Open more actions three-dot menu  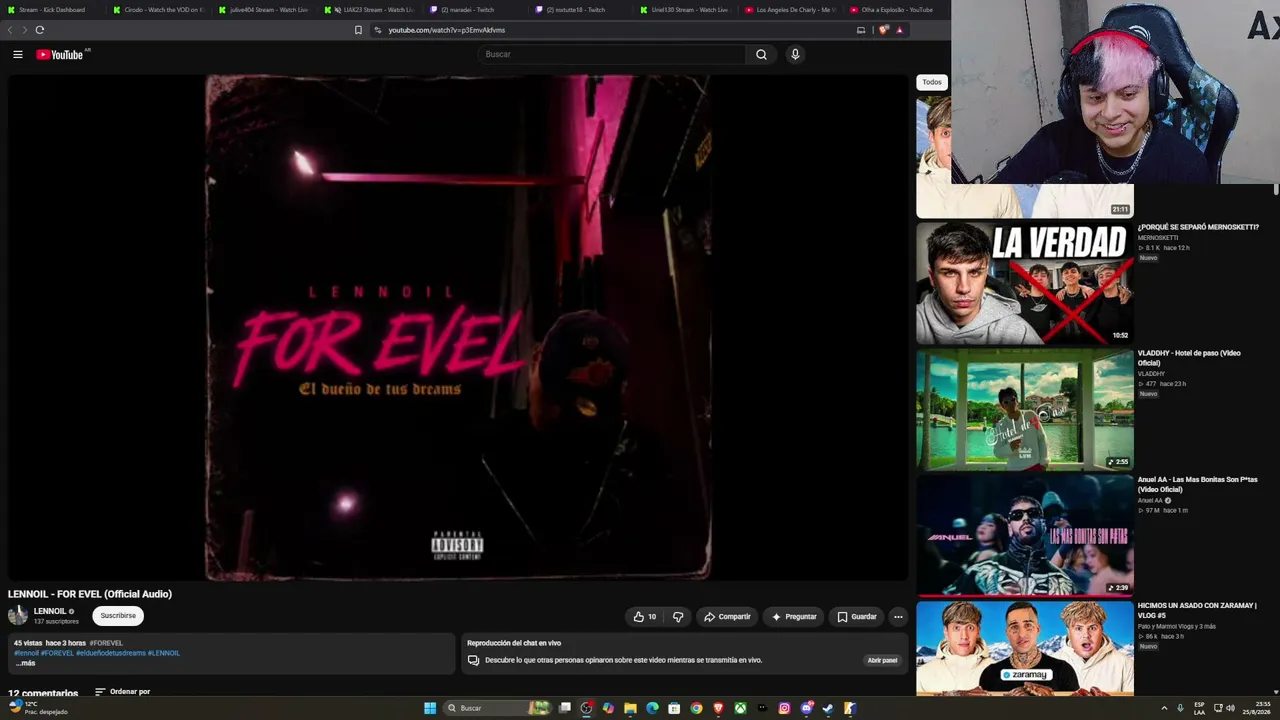point(898,617)
